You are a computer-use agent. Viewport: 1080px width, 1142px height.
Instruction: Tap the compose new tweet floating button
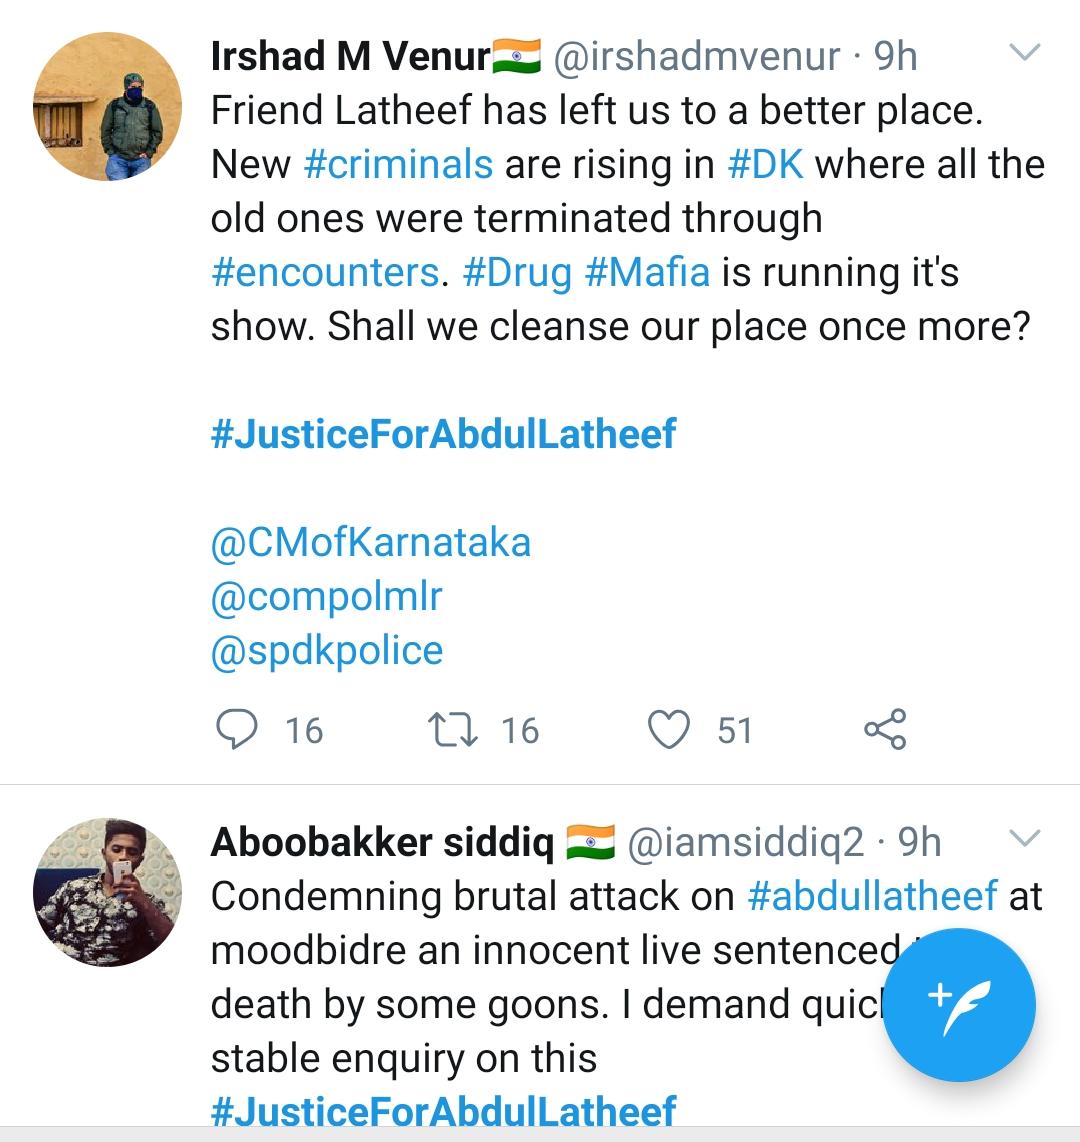pos(959,1005)
